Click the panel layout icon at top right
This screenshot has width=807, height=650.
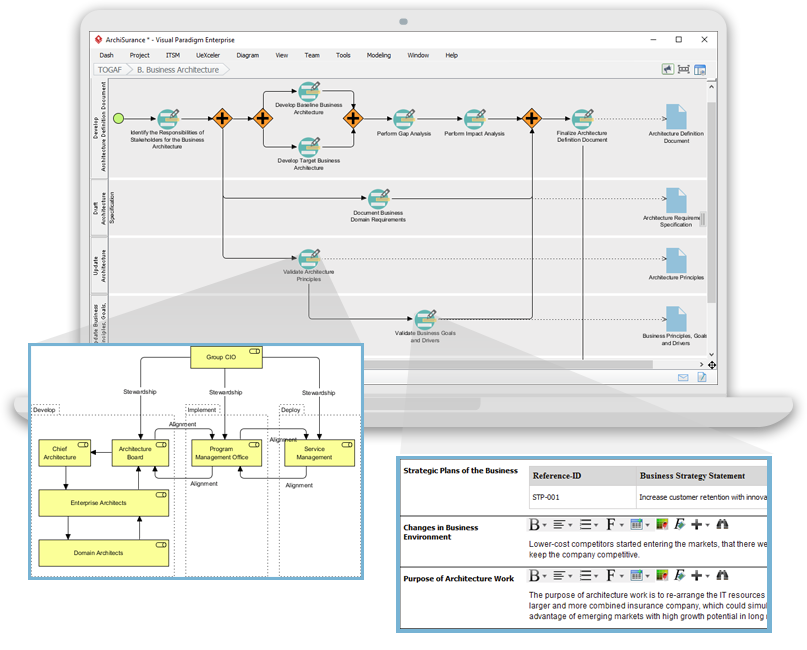pyautogui.click(x=700, y=69)
